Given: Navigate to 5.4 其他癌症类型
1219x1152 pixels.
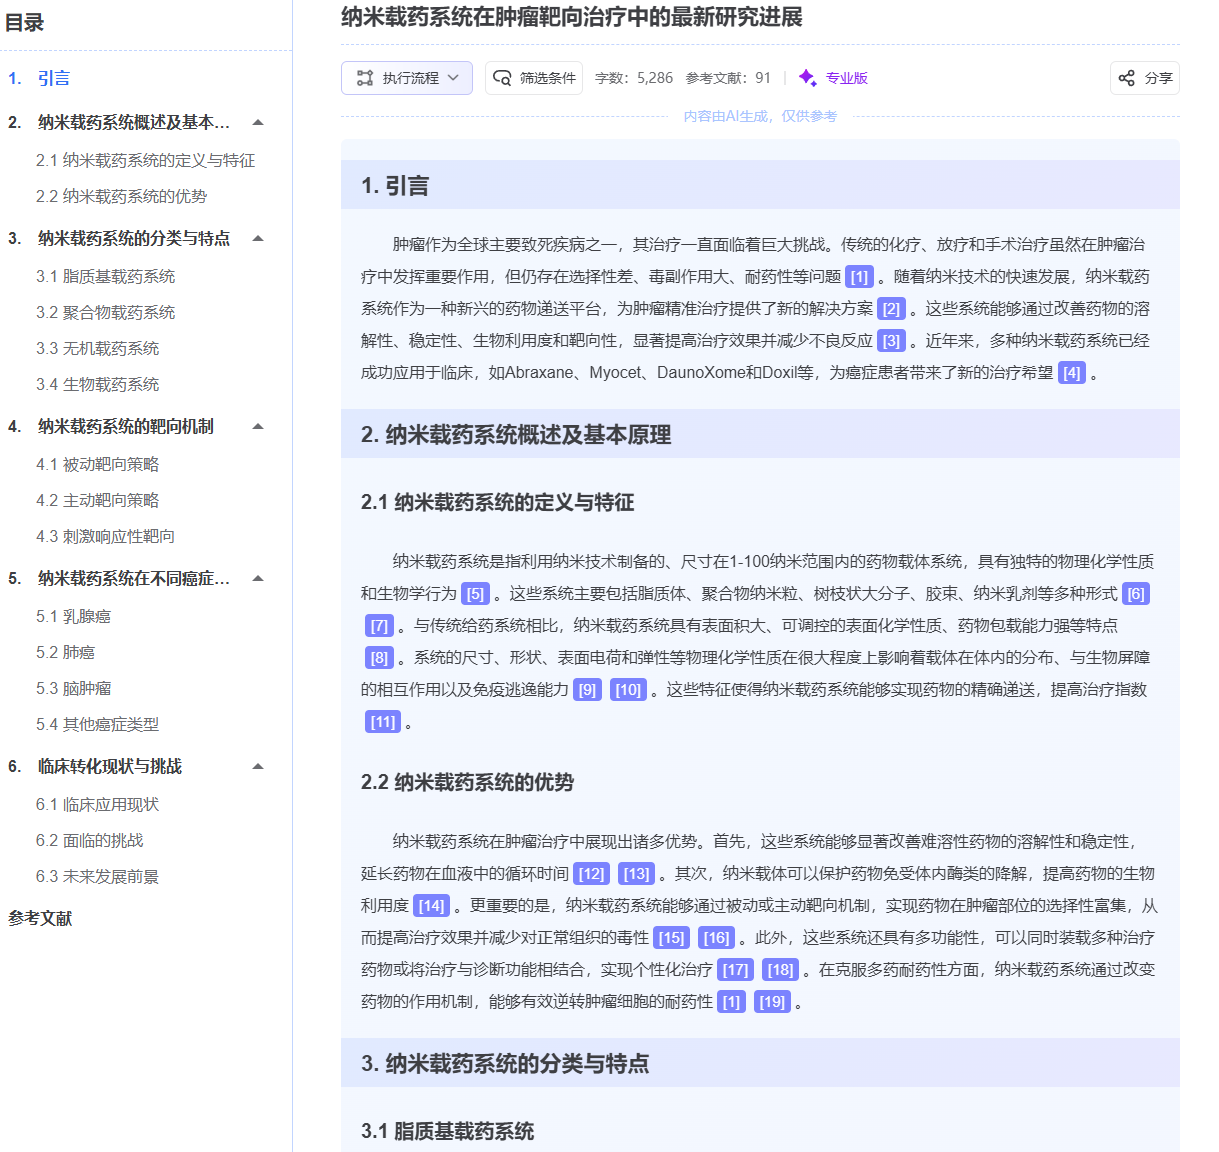Looking at the screenshot, I should [x=98, y=724].
